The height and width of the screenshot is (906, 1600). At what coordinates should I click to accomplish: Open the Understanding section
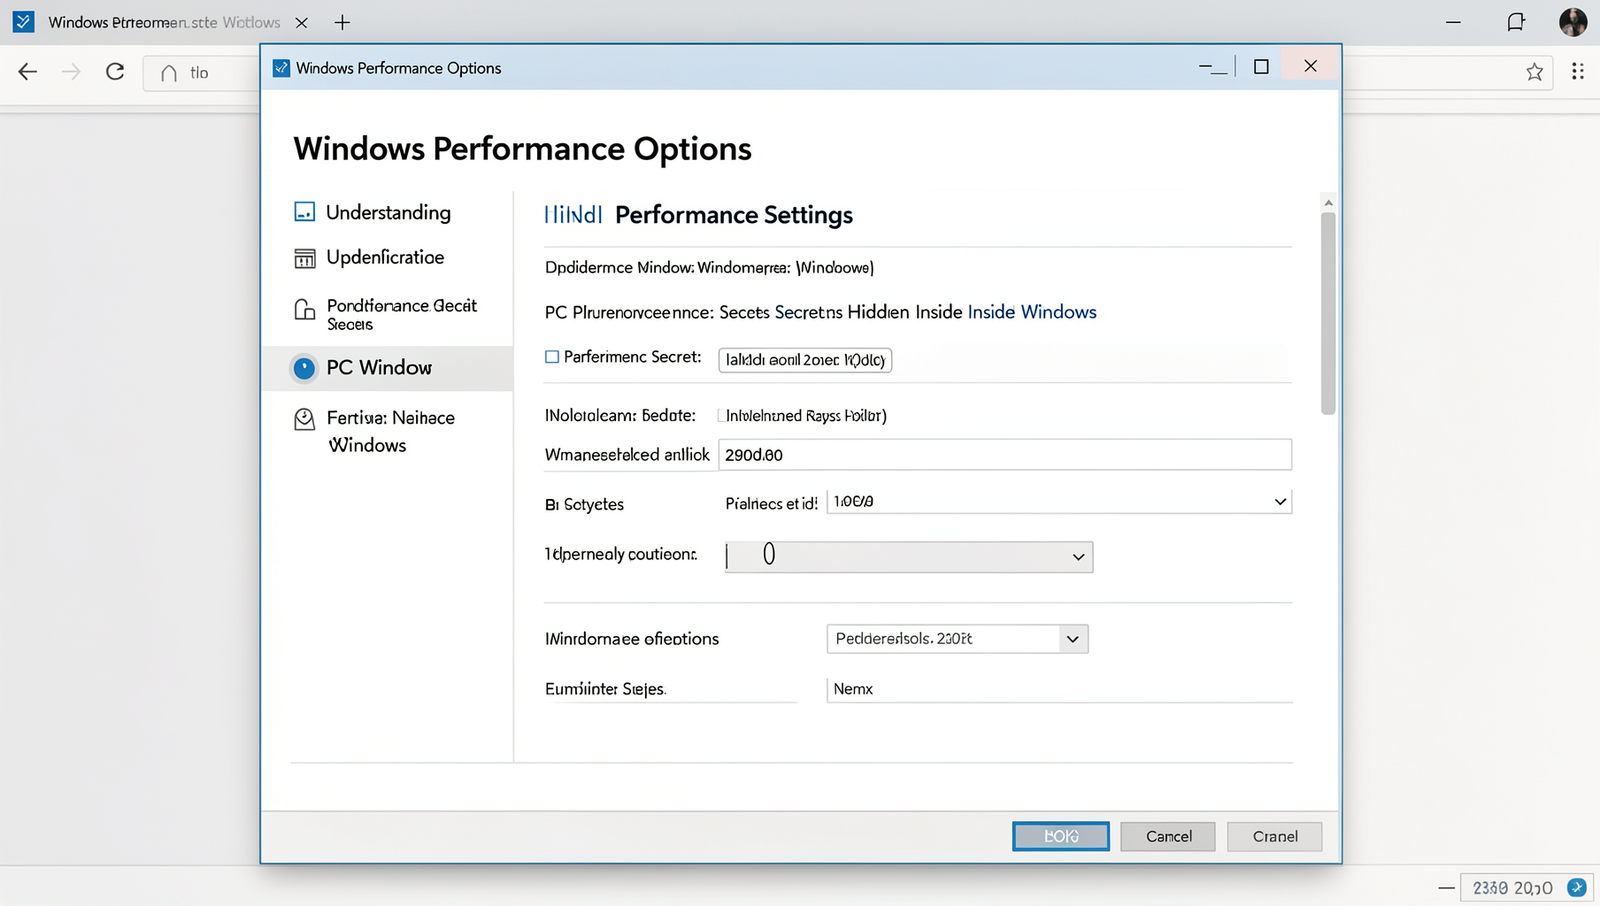pyautogui.click(x=388, y=212)
